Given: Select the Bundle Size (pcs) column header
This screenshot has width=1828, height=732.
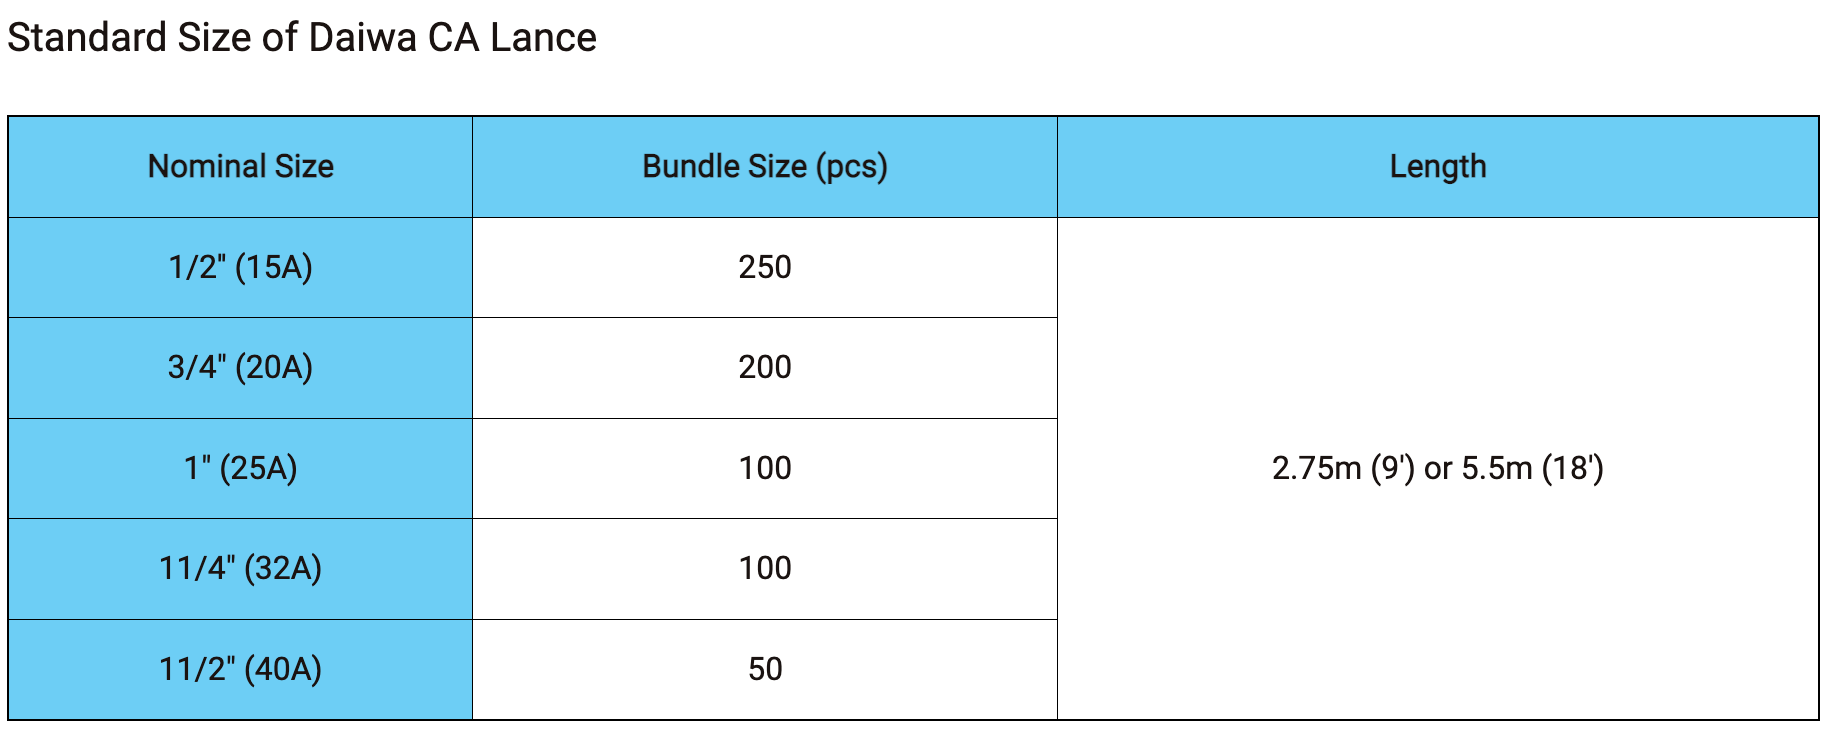Looking at the screenshot, I should tap(765, 167).
